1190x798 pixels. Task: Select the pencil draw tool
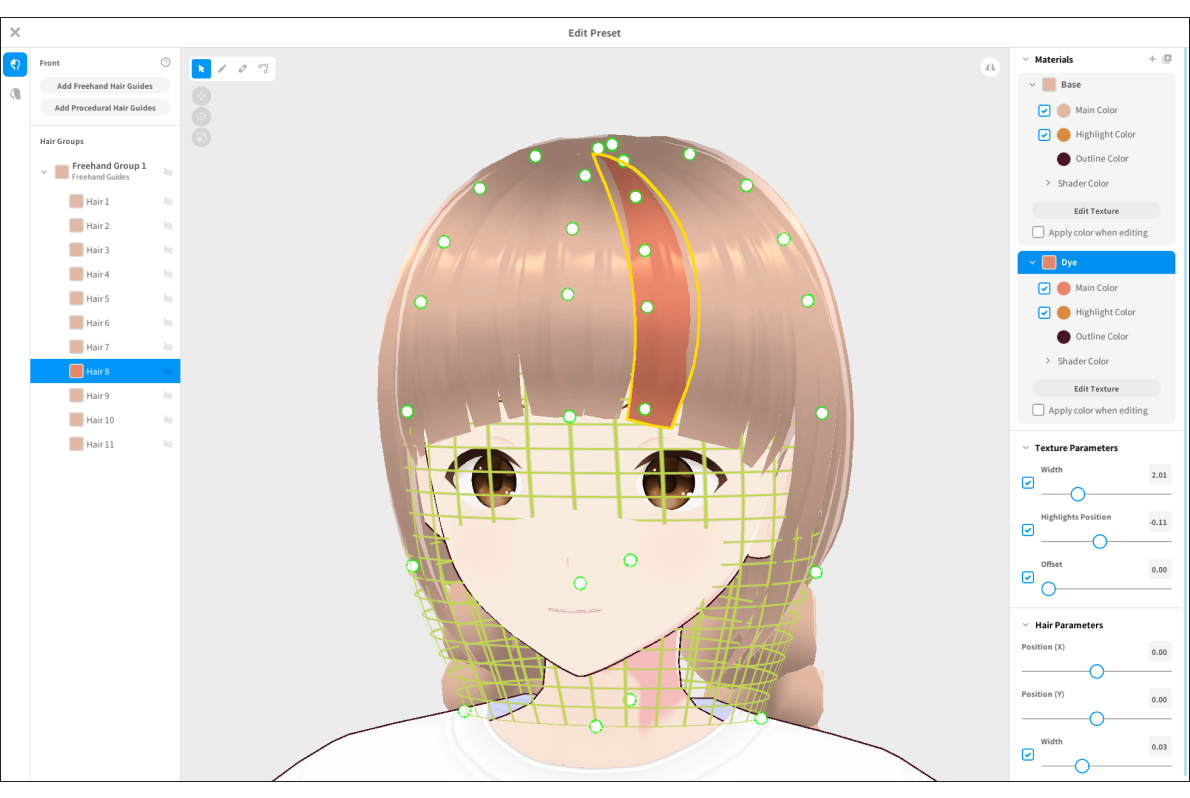[x=222, y=69]
